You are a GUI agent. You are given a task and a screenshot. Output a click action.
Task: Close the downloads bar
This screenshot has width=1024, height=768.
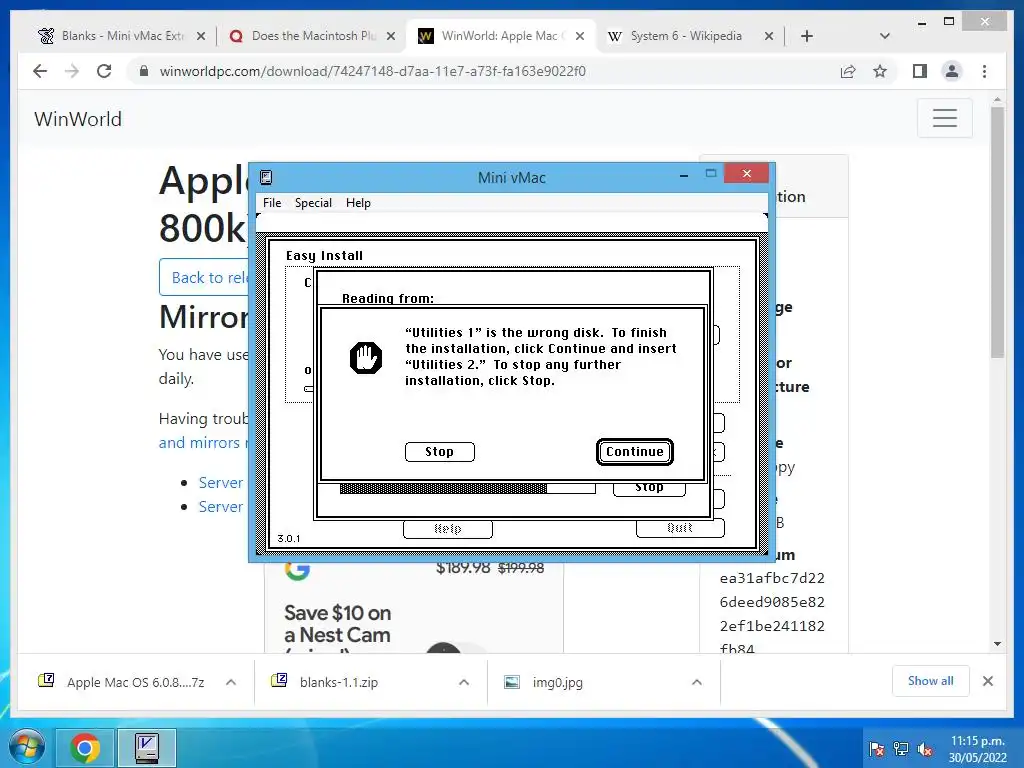(988, 681)
